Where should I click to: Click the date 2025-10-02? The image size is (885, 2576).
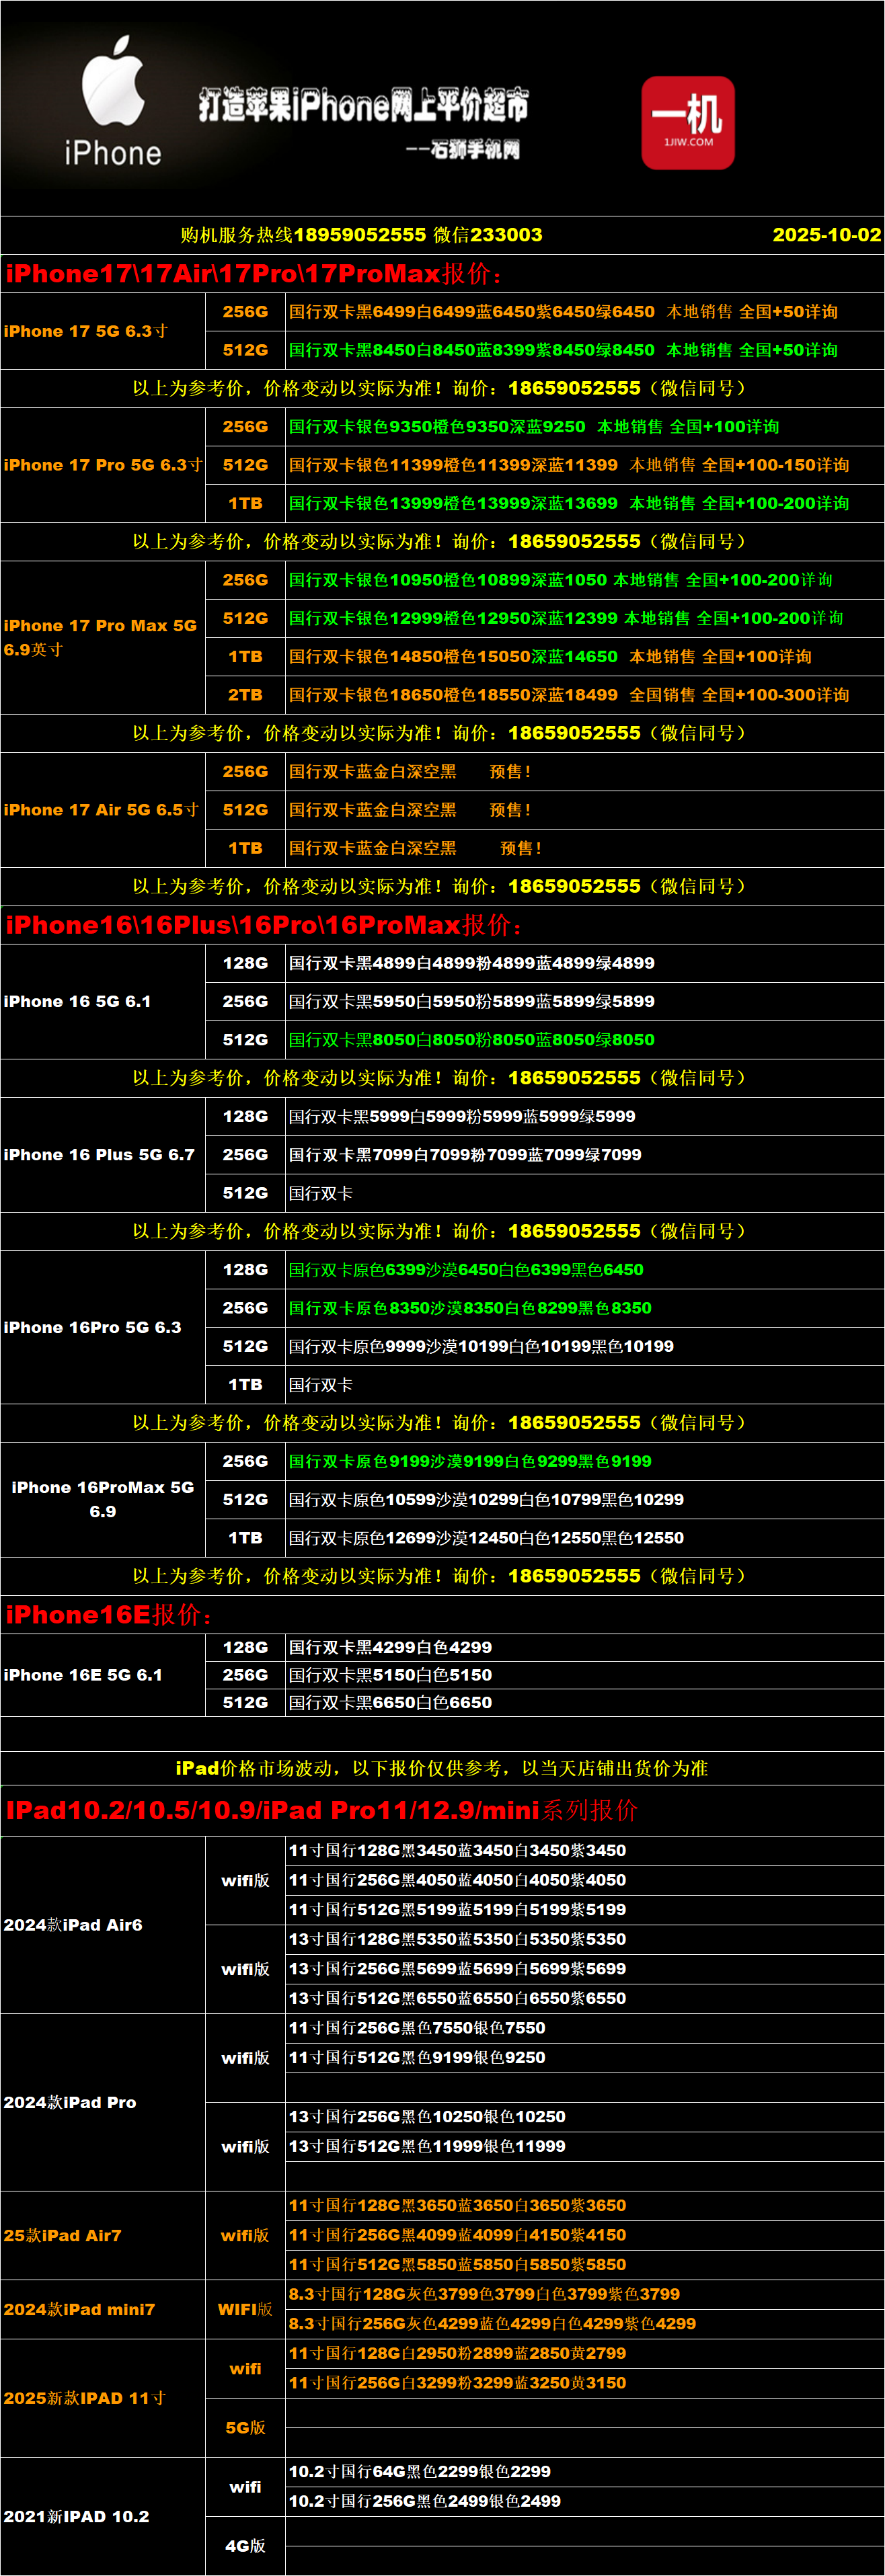(x=825, y=235)
